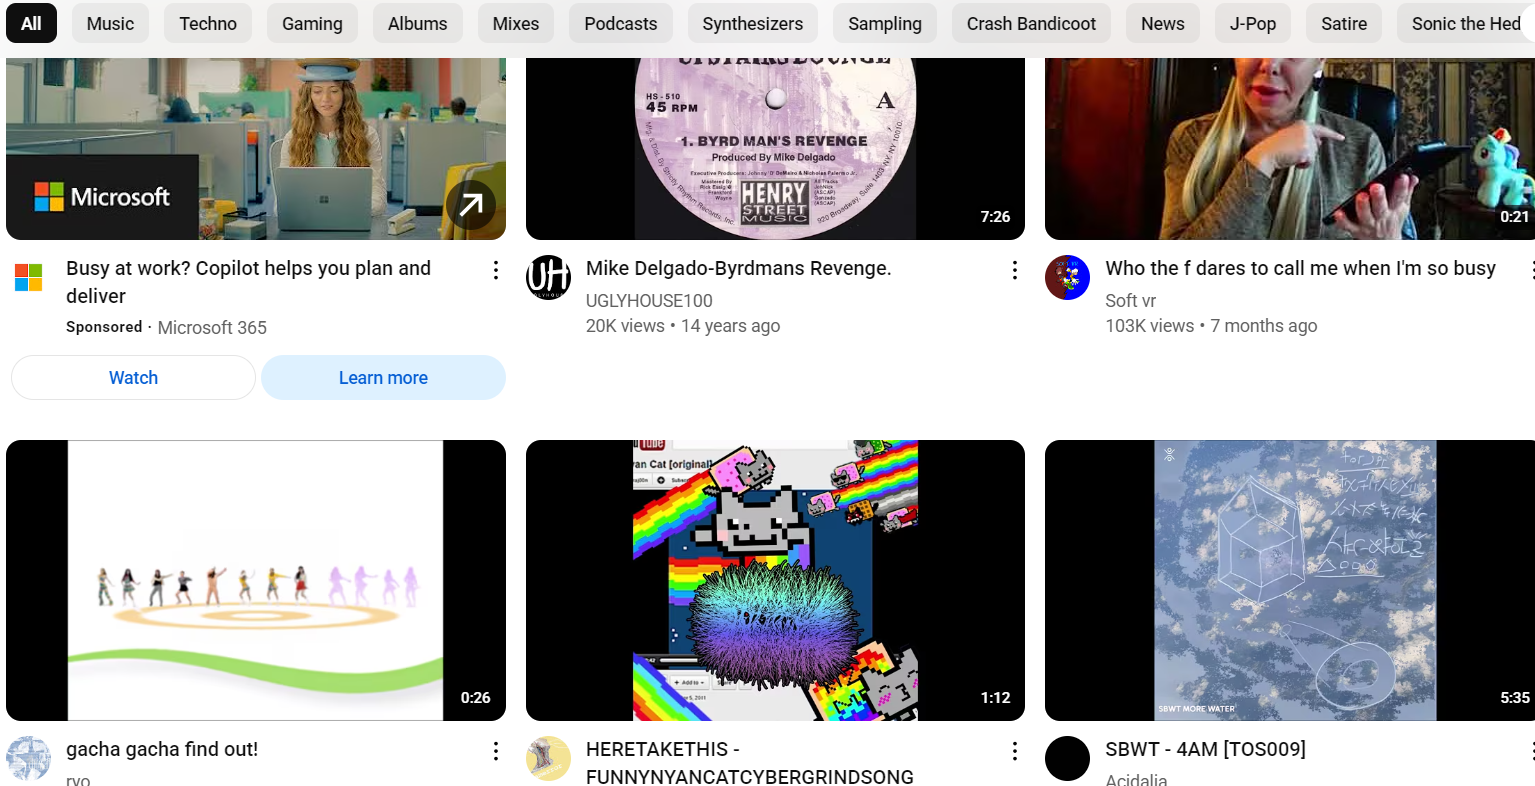Select the Music filter chip
The height and width of the screenshot is (786, 1535).
tap(110, 23)
